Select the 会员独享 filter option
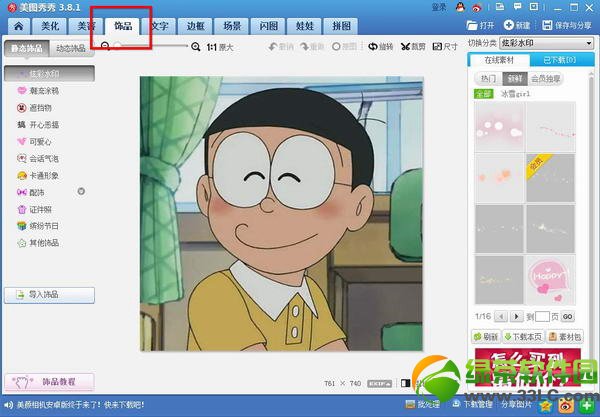600x417 pixels. [546, 78]
